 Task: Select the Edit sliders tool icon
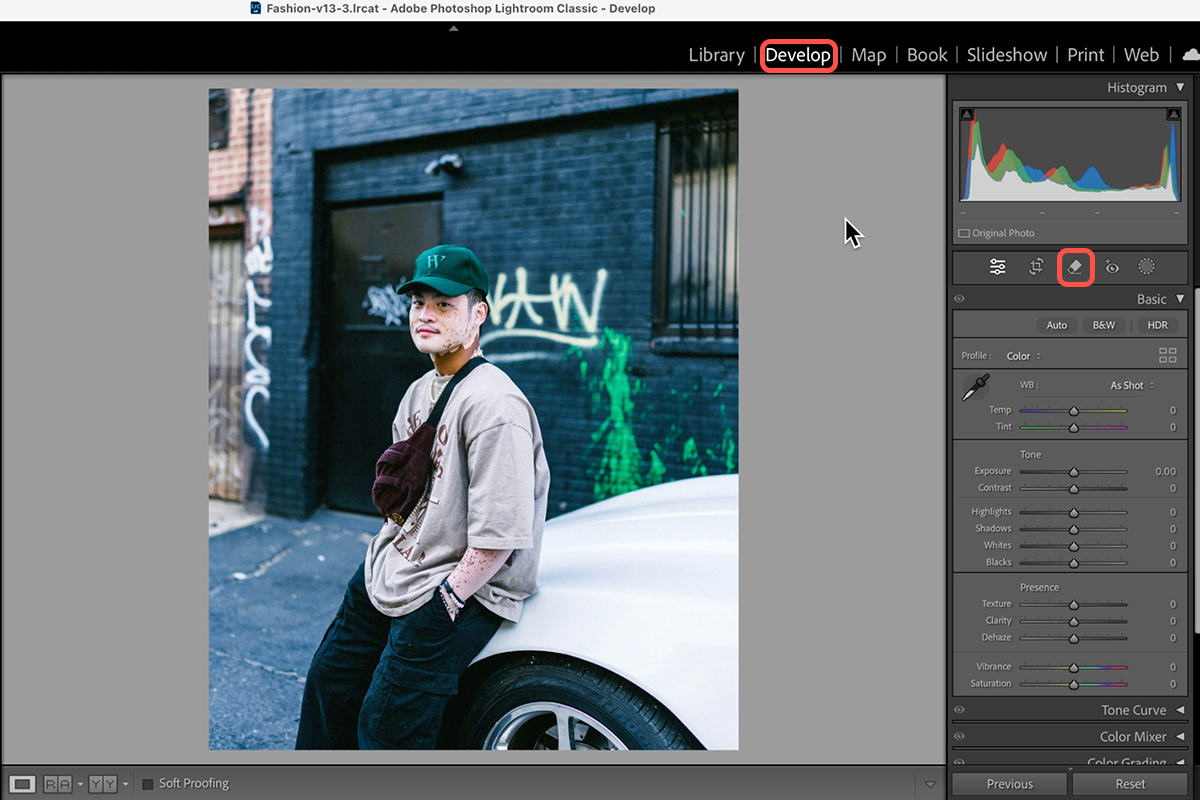click(x=998, y=267)
